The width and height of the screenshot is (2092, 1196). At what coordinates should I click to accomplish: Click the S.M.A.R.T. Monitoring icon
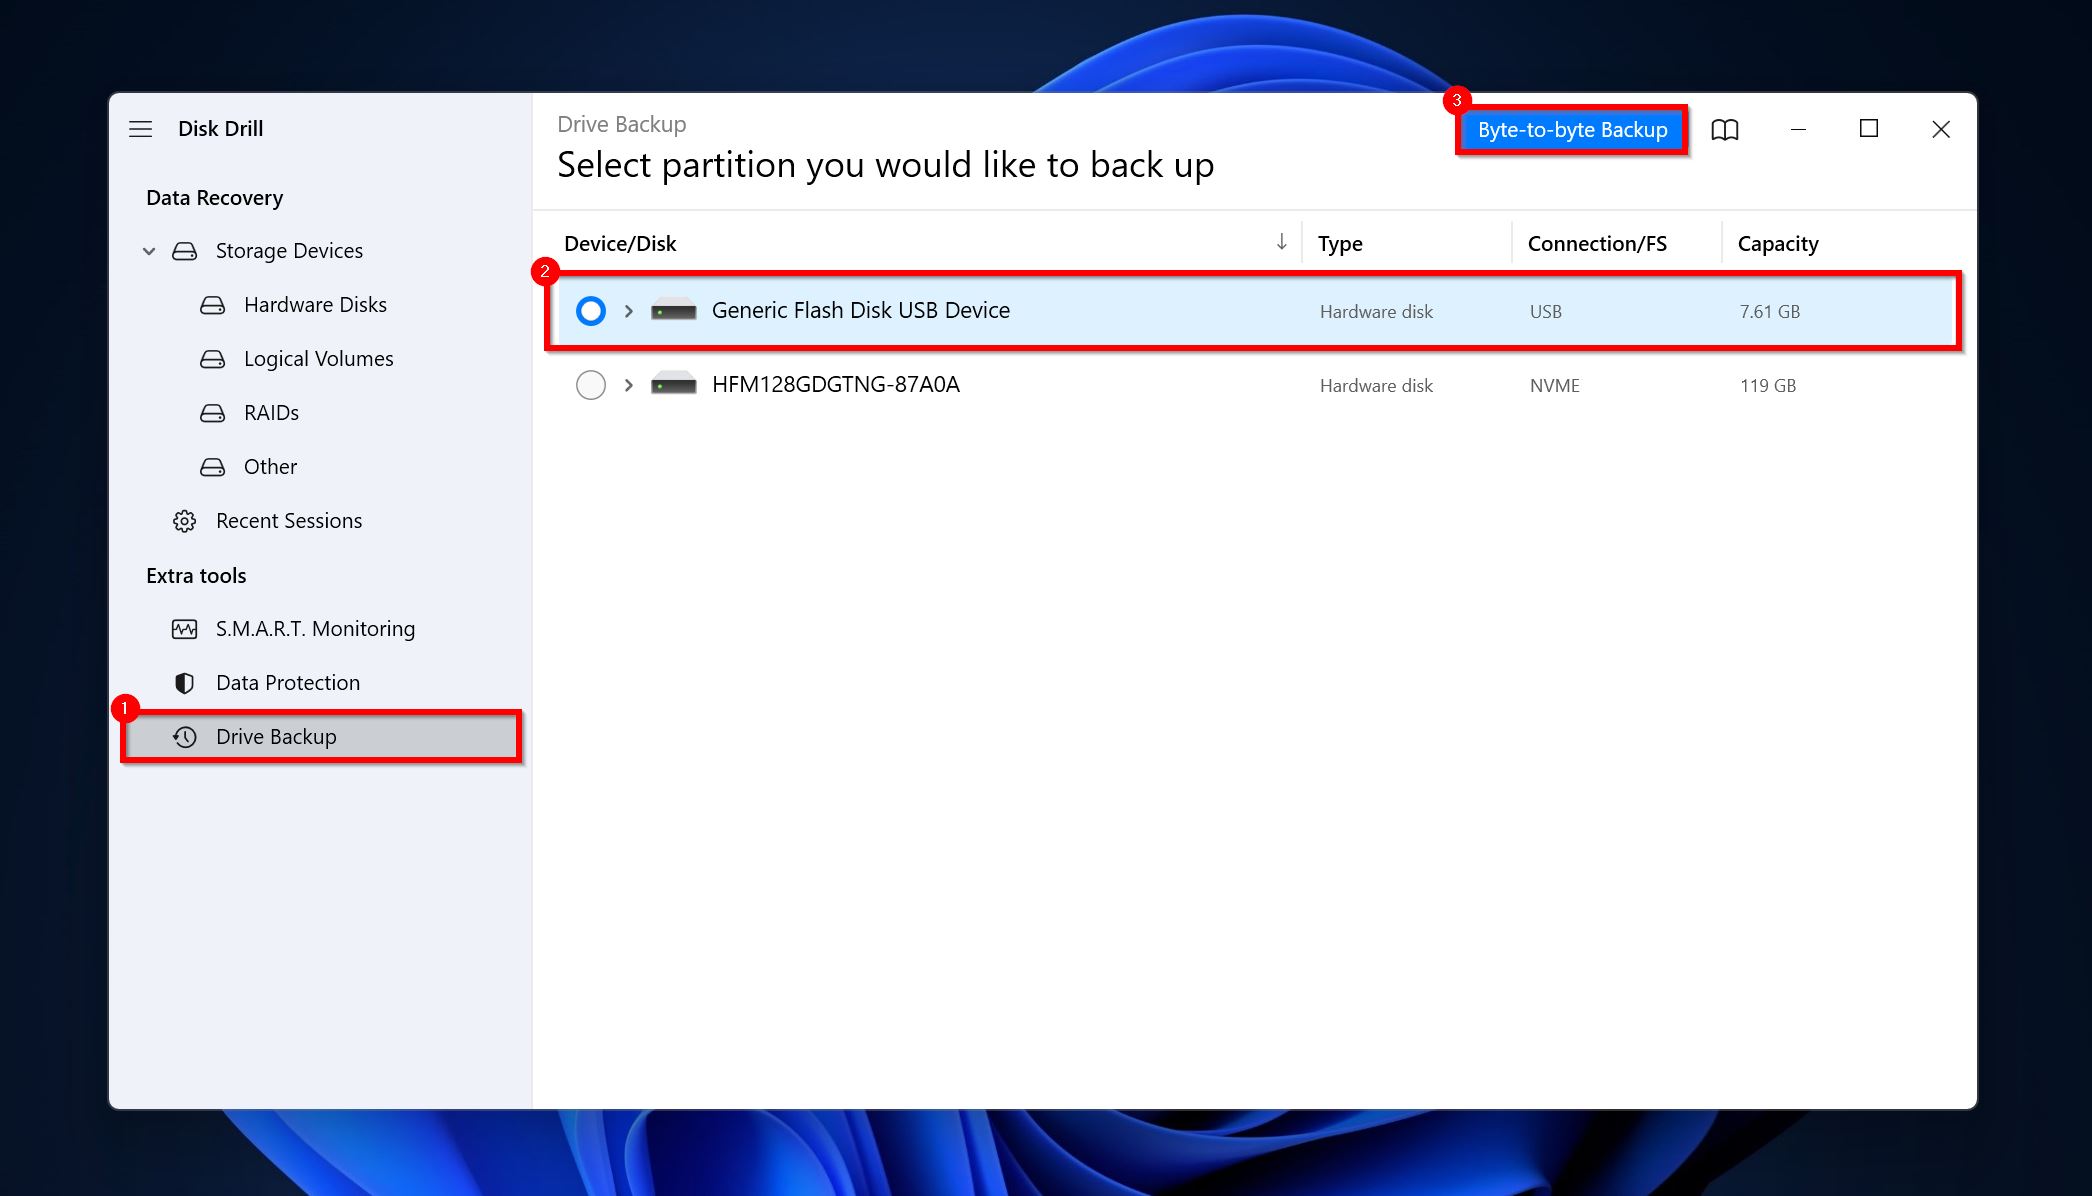click(x=182, y=628)
